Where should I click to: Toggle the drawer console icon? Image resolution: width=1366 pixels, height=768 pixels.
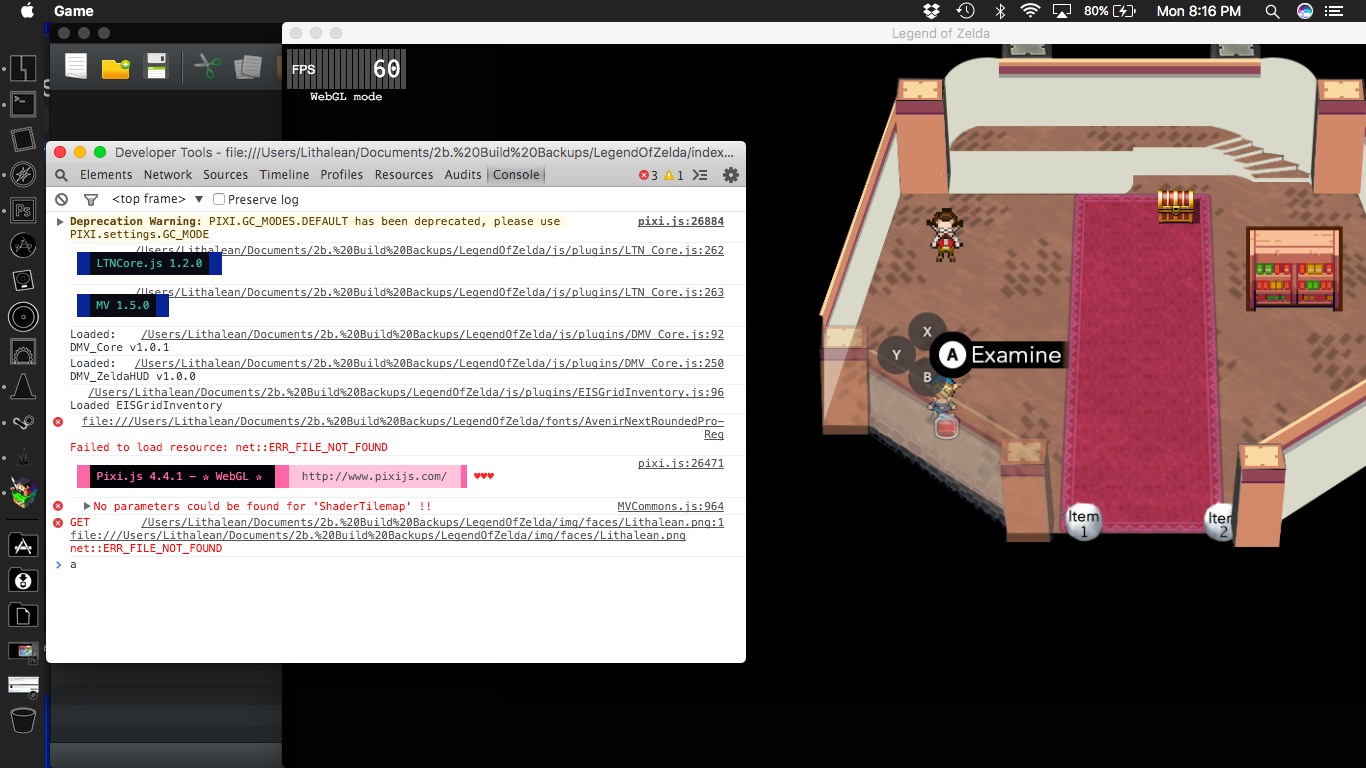click(x=700, y=175)
